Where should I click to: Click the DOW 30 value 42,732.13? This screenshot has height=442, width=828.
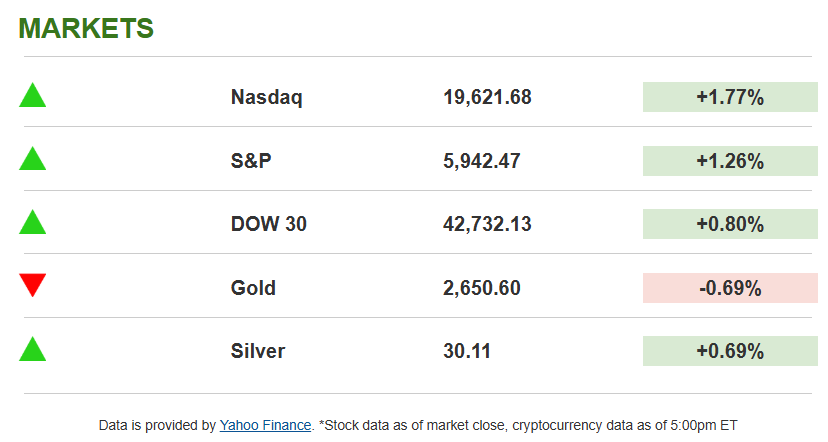point(487,224)
